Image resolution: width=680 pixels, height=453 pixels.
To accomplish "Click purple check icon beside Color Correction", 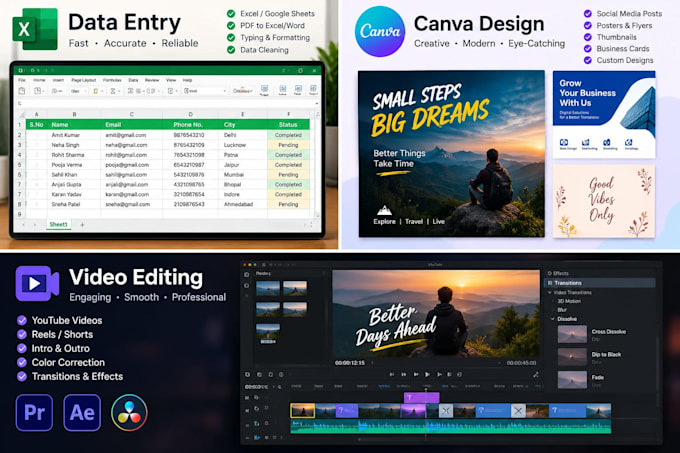I will tap(22, 362).
